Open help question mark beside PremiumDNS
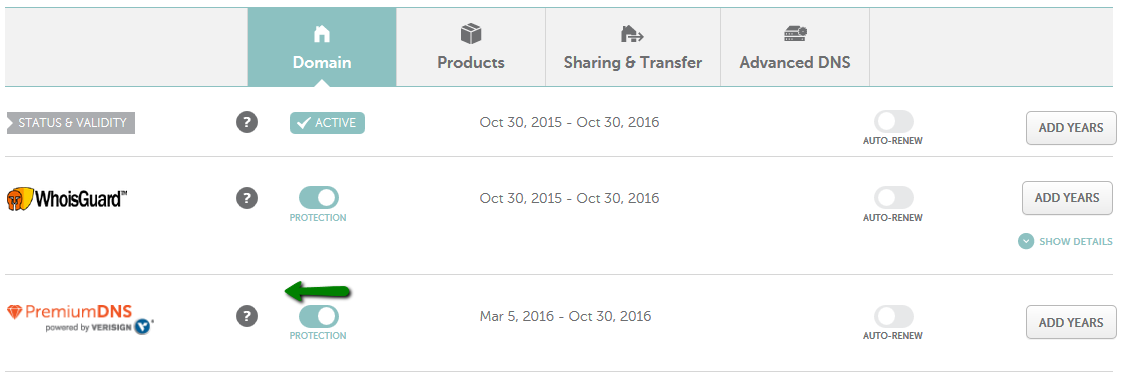This screenshot has height=378, width=1122. [x=247, y=316]
